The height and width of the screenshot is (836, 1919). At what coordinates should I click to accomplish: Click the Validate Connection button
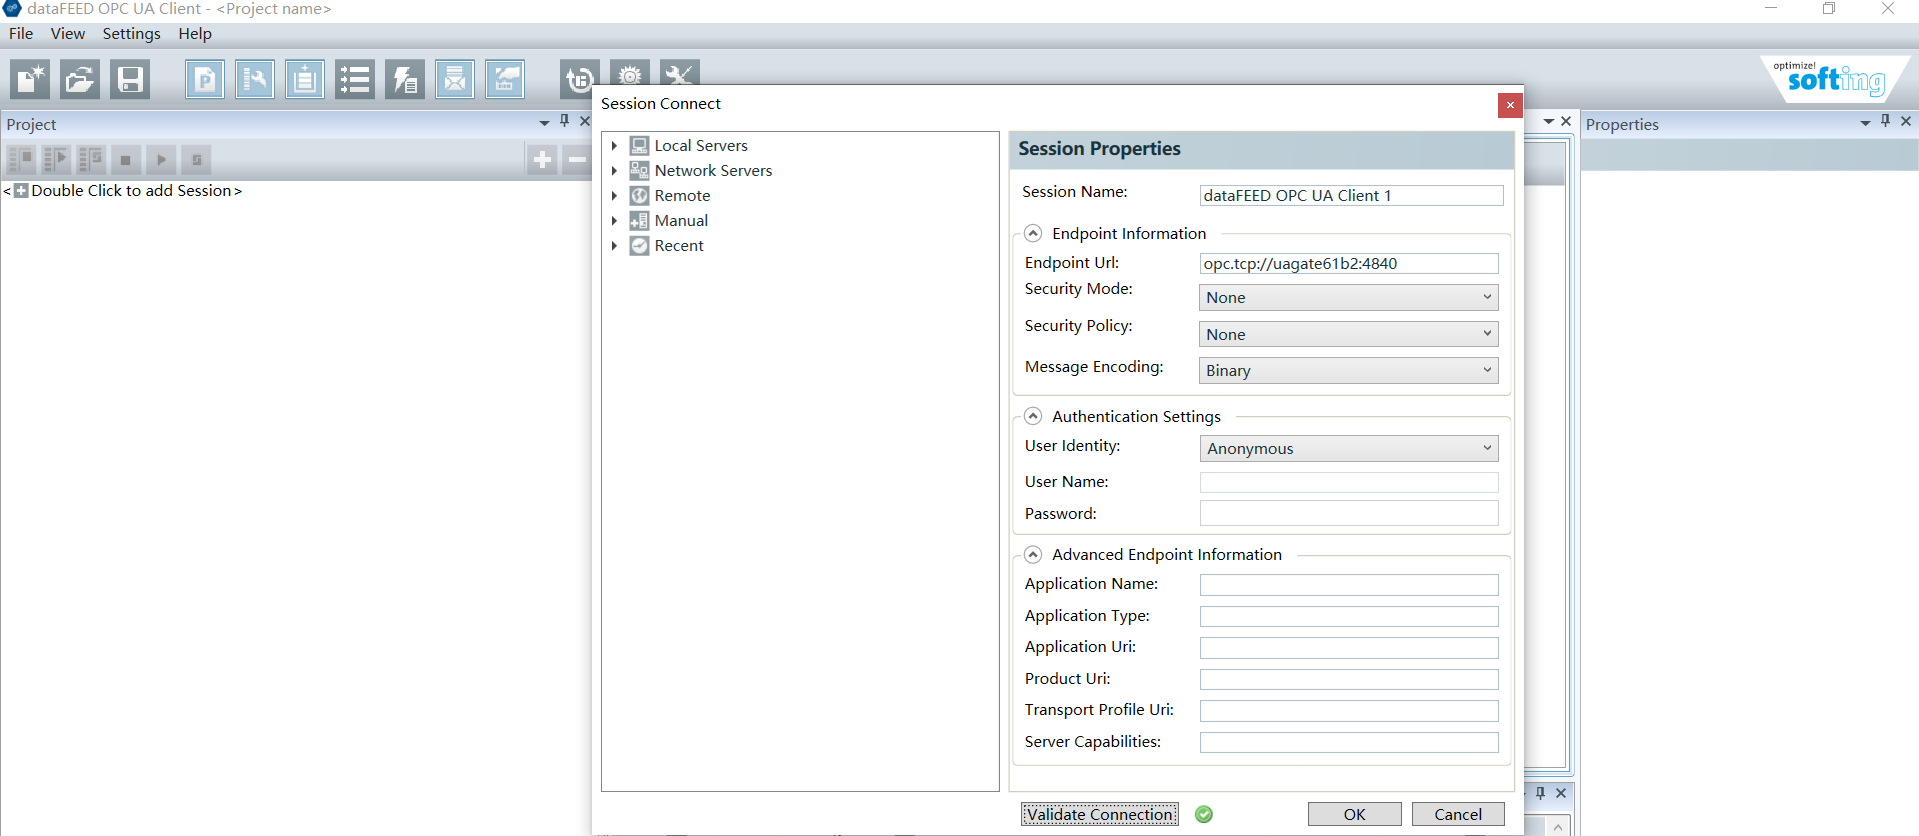pos(1099,814)
